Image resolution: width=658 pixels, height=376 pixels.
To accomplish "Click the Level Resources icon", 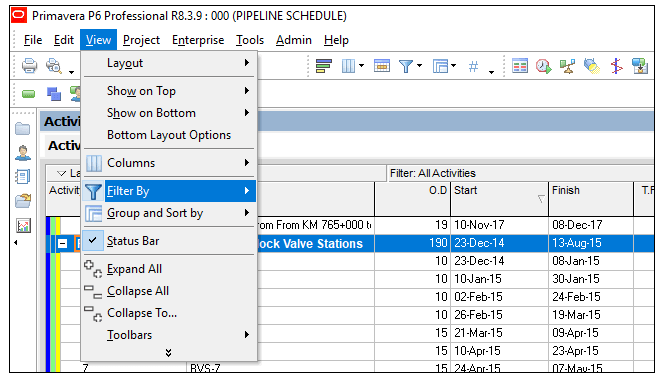I will click(x=567, y=66).
